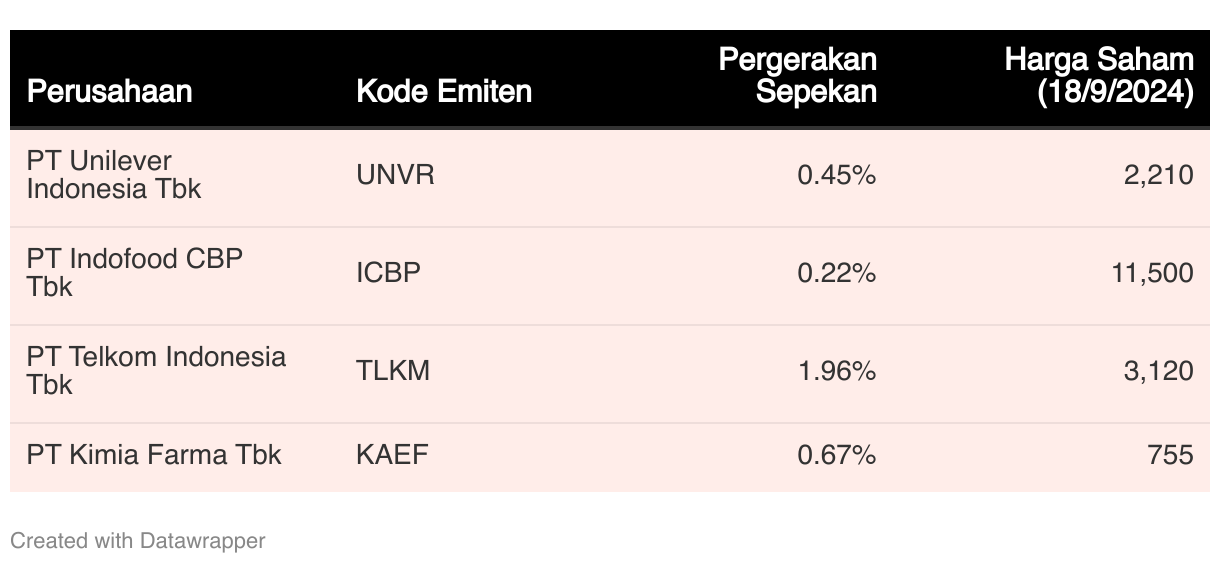Click the 3,120 share price value
Screen dimensions: 1220x564
(x=1158, y=371)
